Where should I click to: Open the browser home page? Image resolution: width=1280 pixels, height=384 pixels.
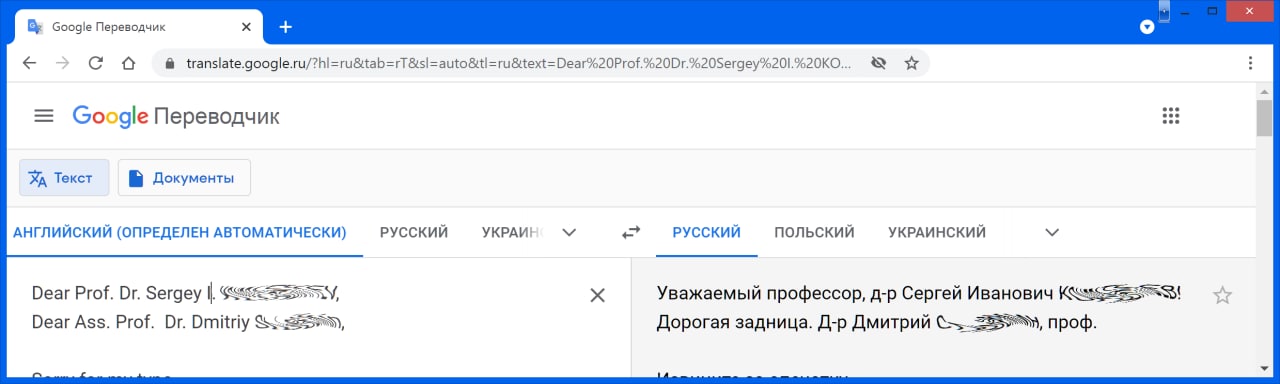click(128, 63)
